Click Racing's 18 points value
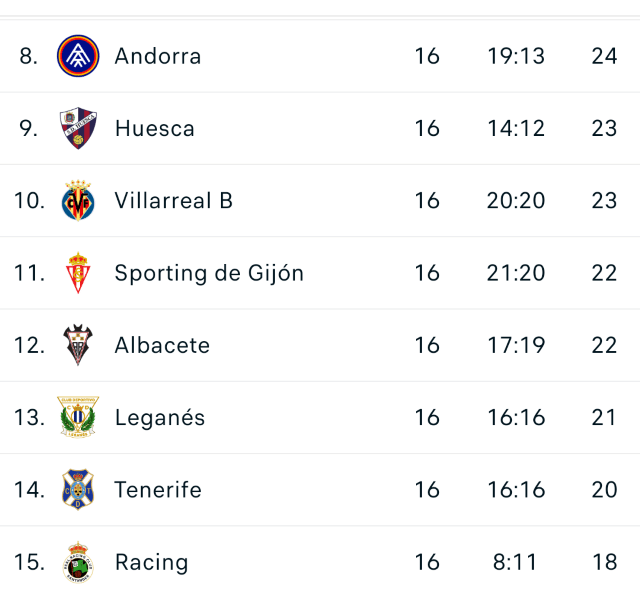This screenshot has height=597, width=640. click(604, 562)
